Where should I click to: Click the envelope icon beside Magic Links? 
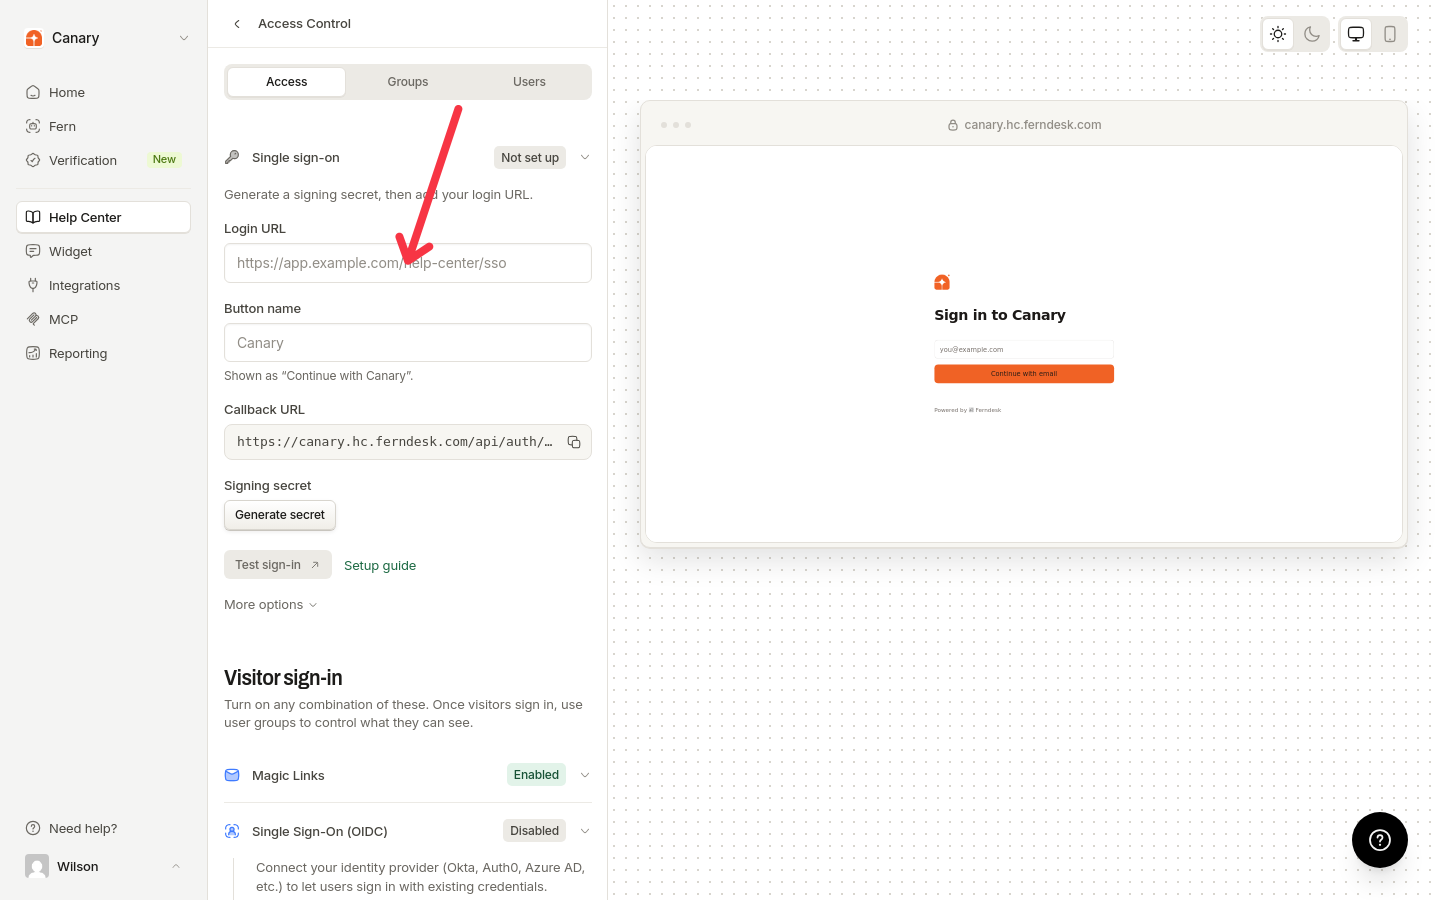click(x=232, y=775)
